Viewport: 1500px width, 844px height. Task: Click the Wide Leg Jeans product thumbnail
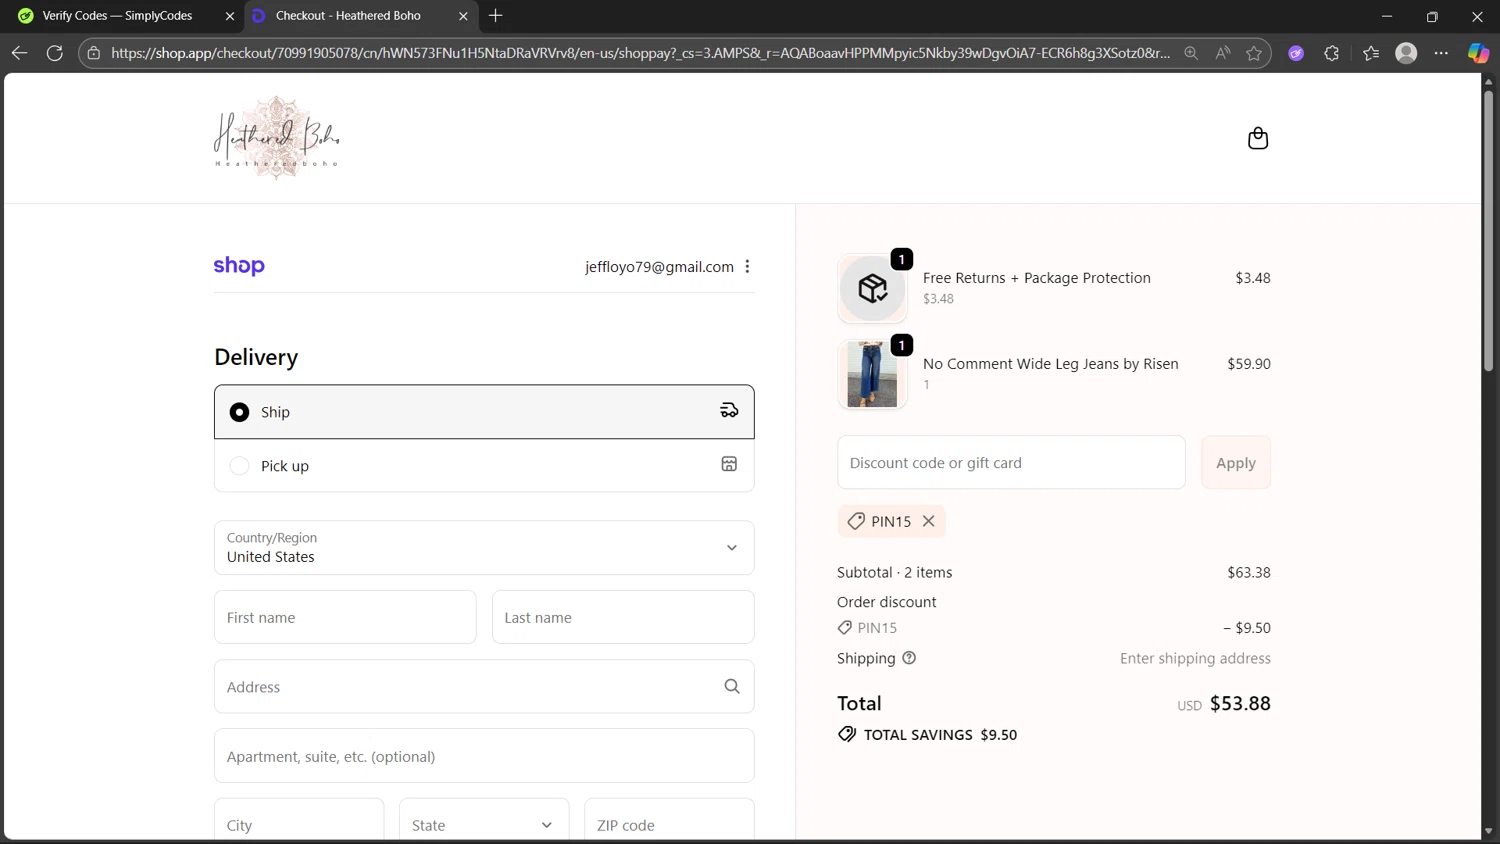[x=872, y=375]
